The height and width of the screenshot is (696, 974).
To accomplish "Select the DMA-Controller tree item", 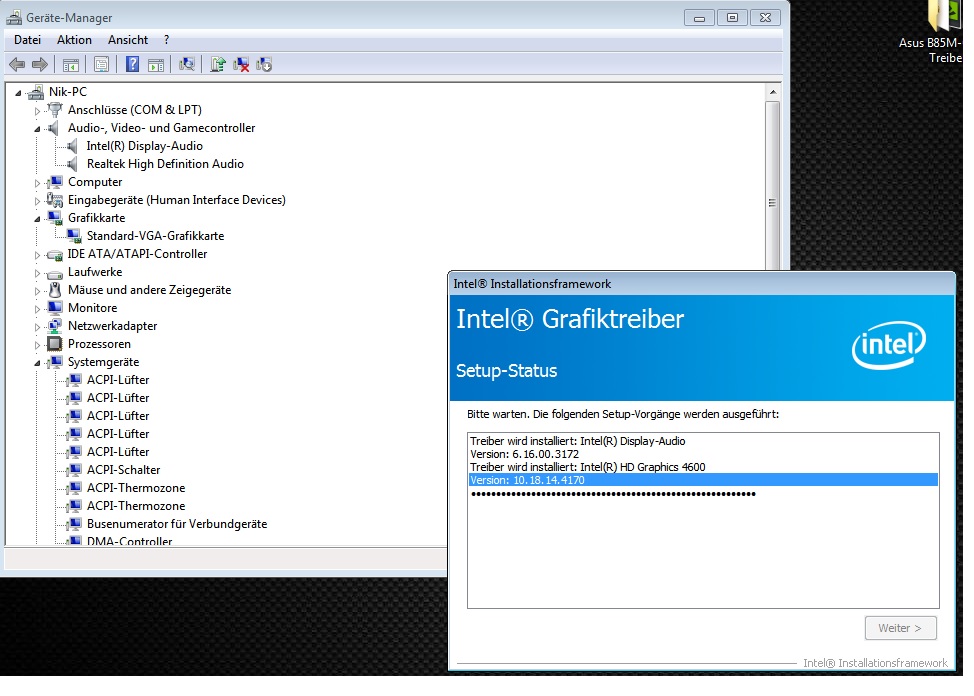I will [129, 541].
